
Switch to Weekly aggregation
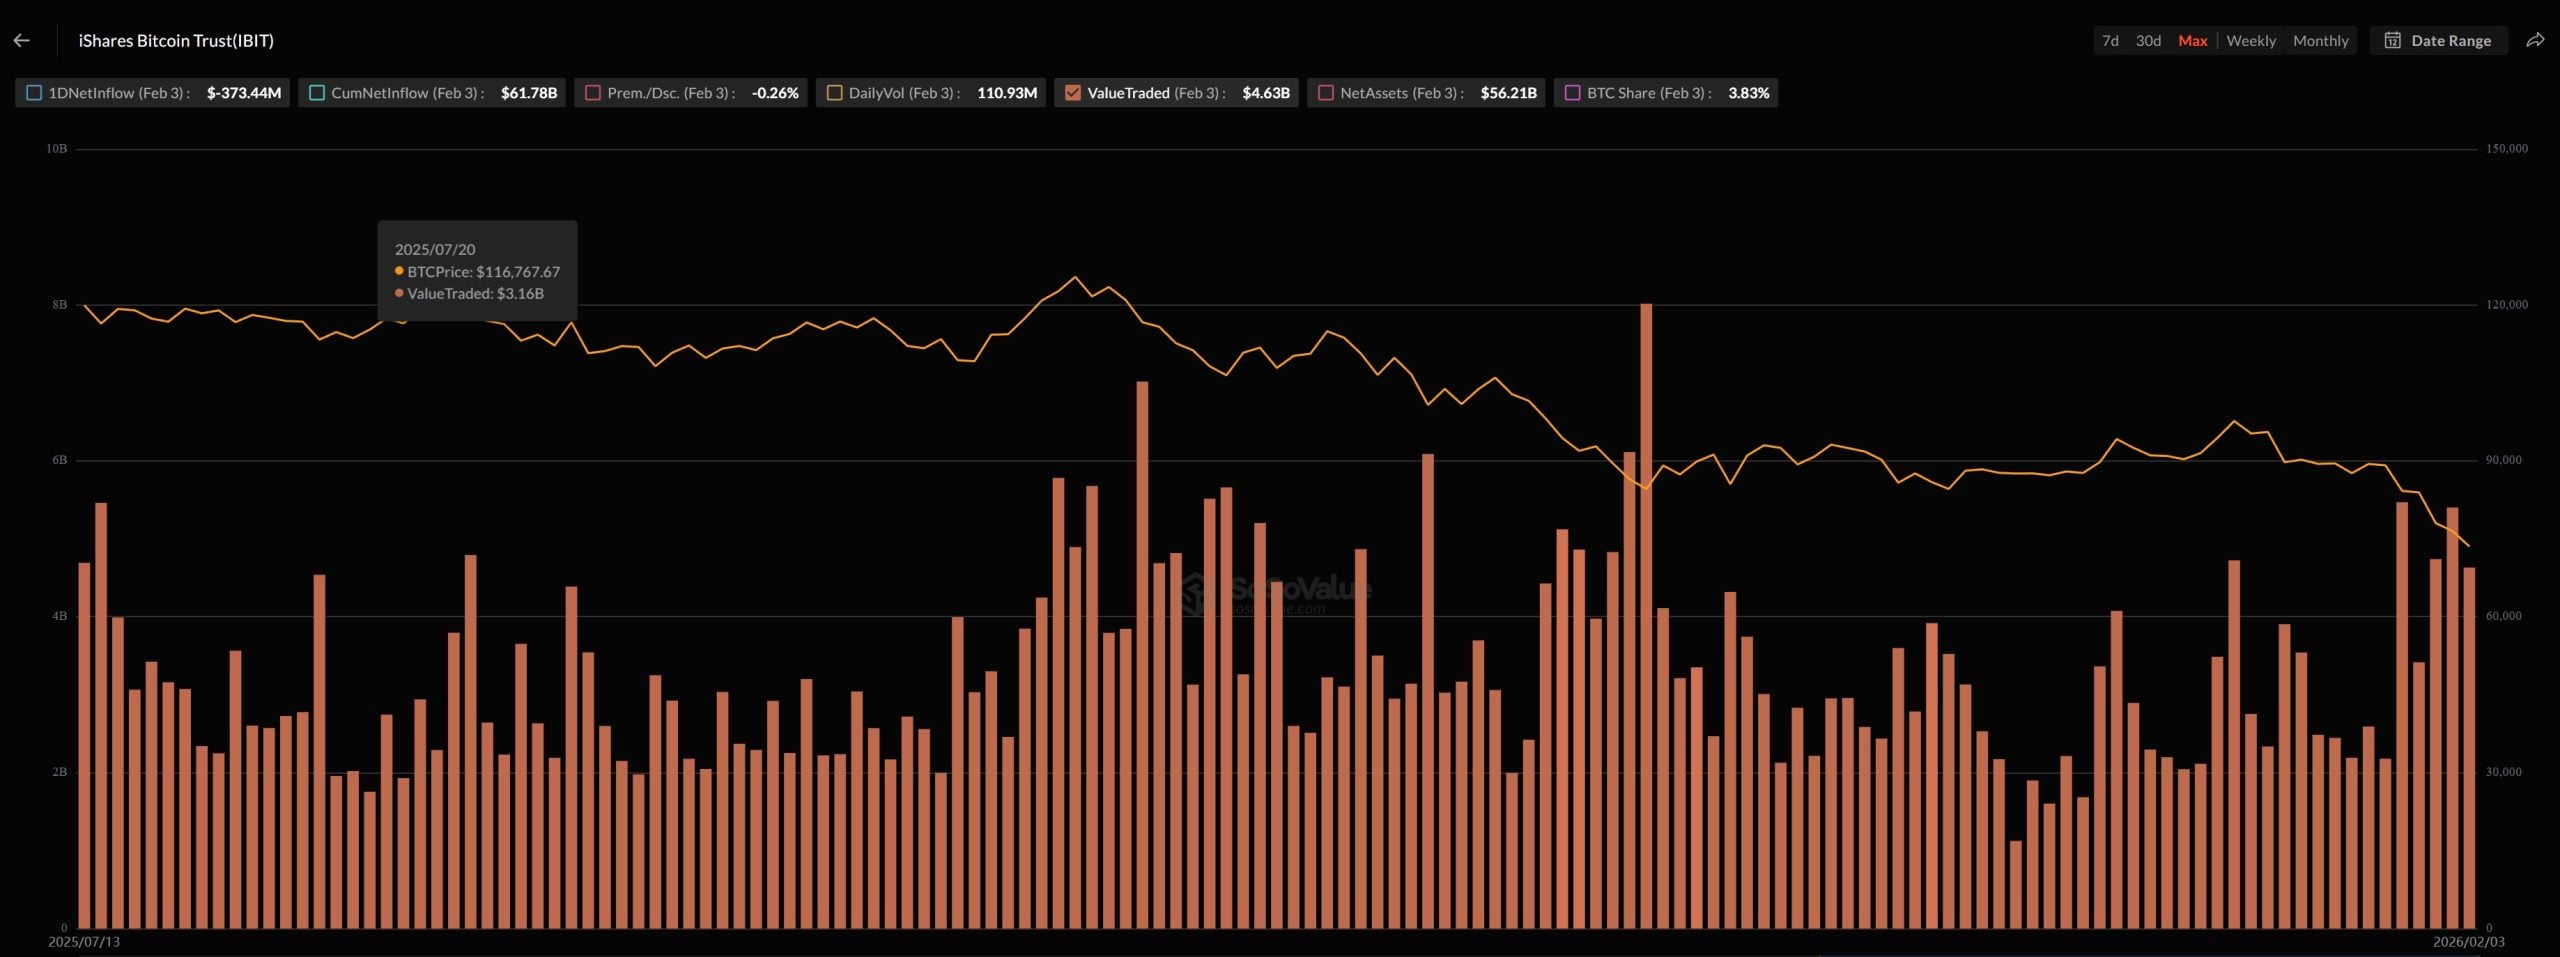pyautogui.click(x=2250, y=41)
